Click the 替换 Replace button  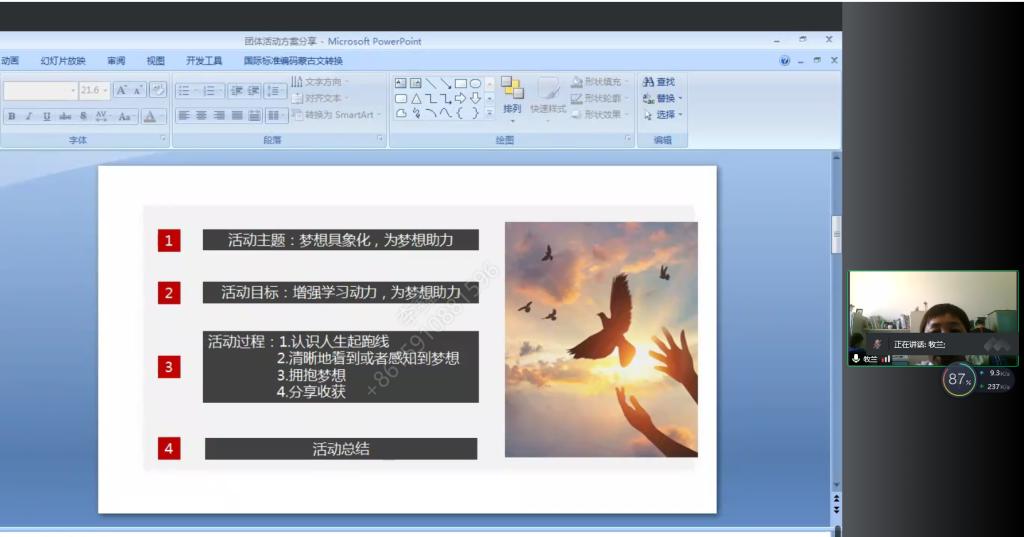(662, 98)
